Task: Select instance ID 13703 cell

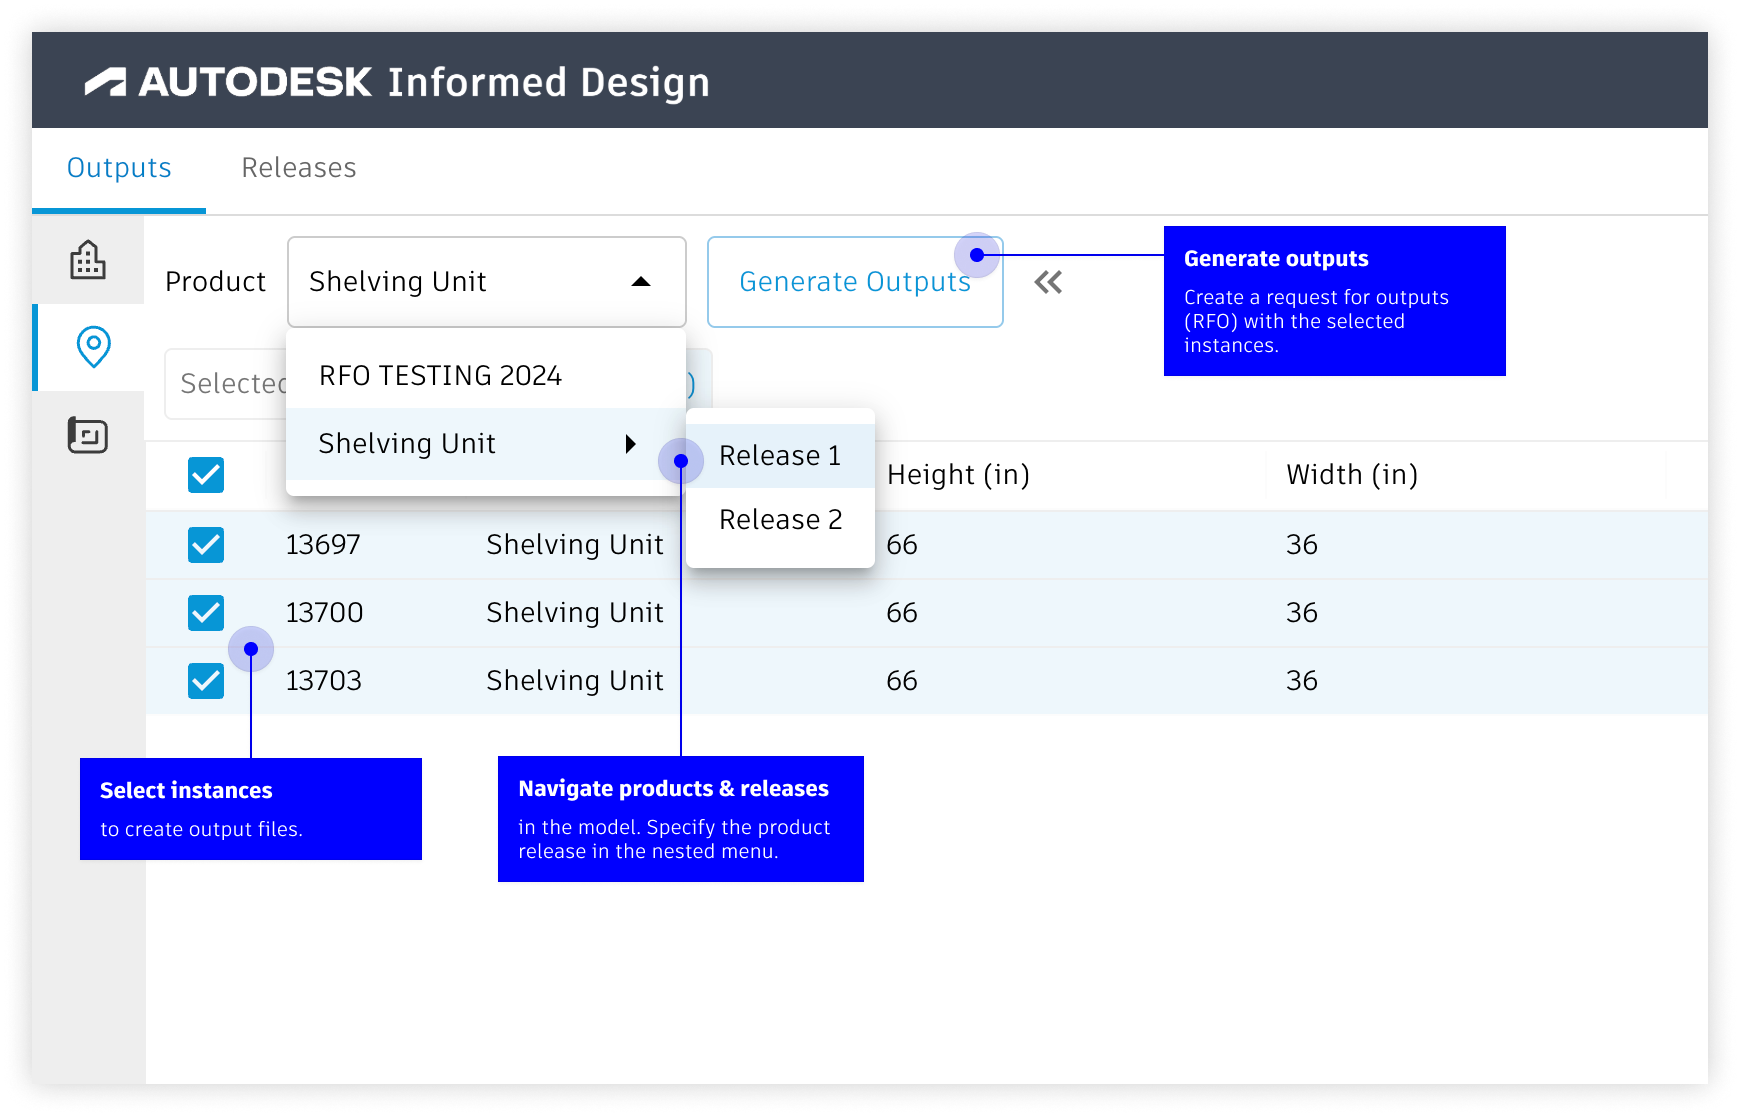Action: 324,681
